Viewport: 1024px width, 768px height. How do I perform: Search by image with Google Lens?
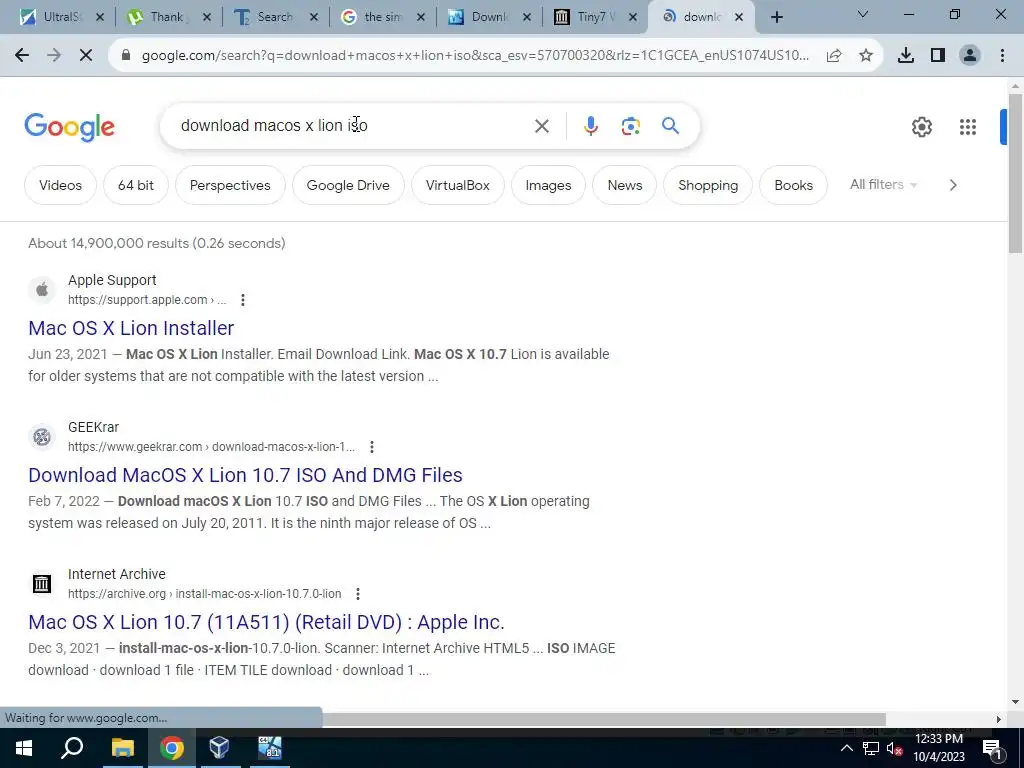[x=630, y=126]
